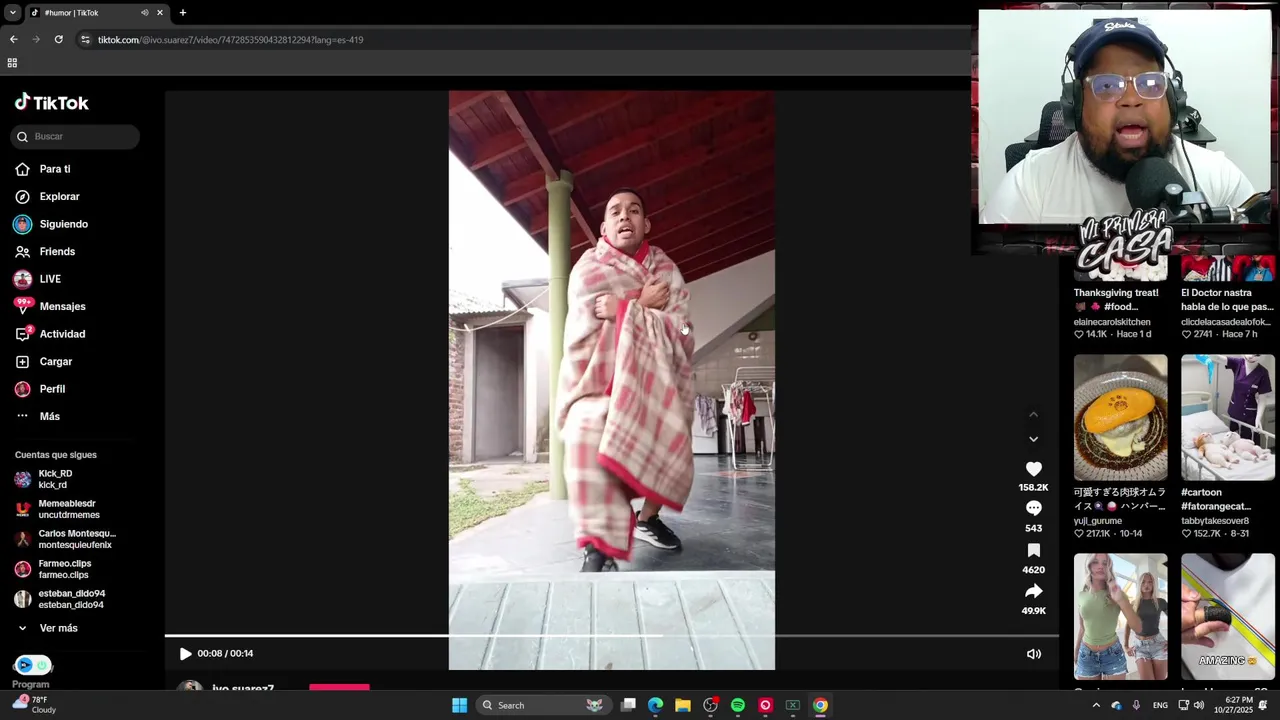This screenshot has height=720, width=1280.
Task: Open followed account Kick_RD
Action: (x=44, y=479)
